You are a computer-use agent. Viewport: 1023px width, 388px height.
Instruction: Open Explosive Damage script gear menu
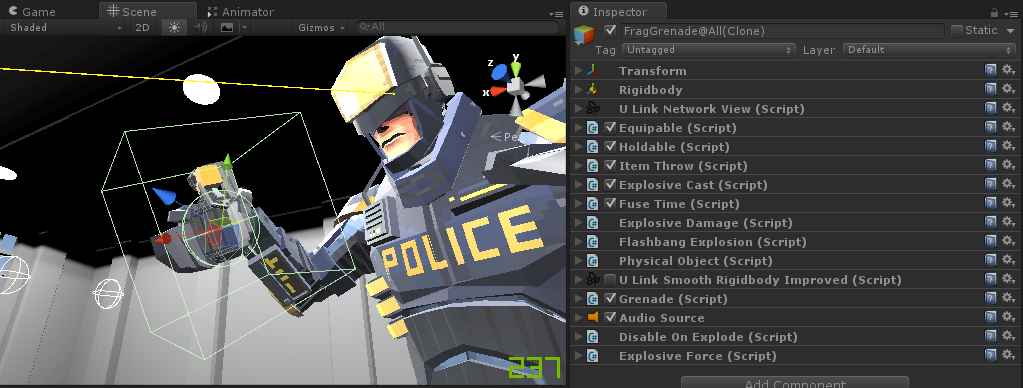[1009, 222]
